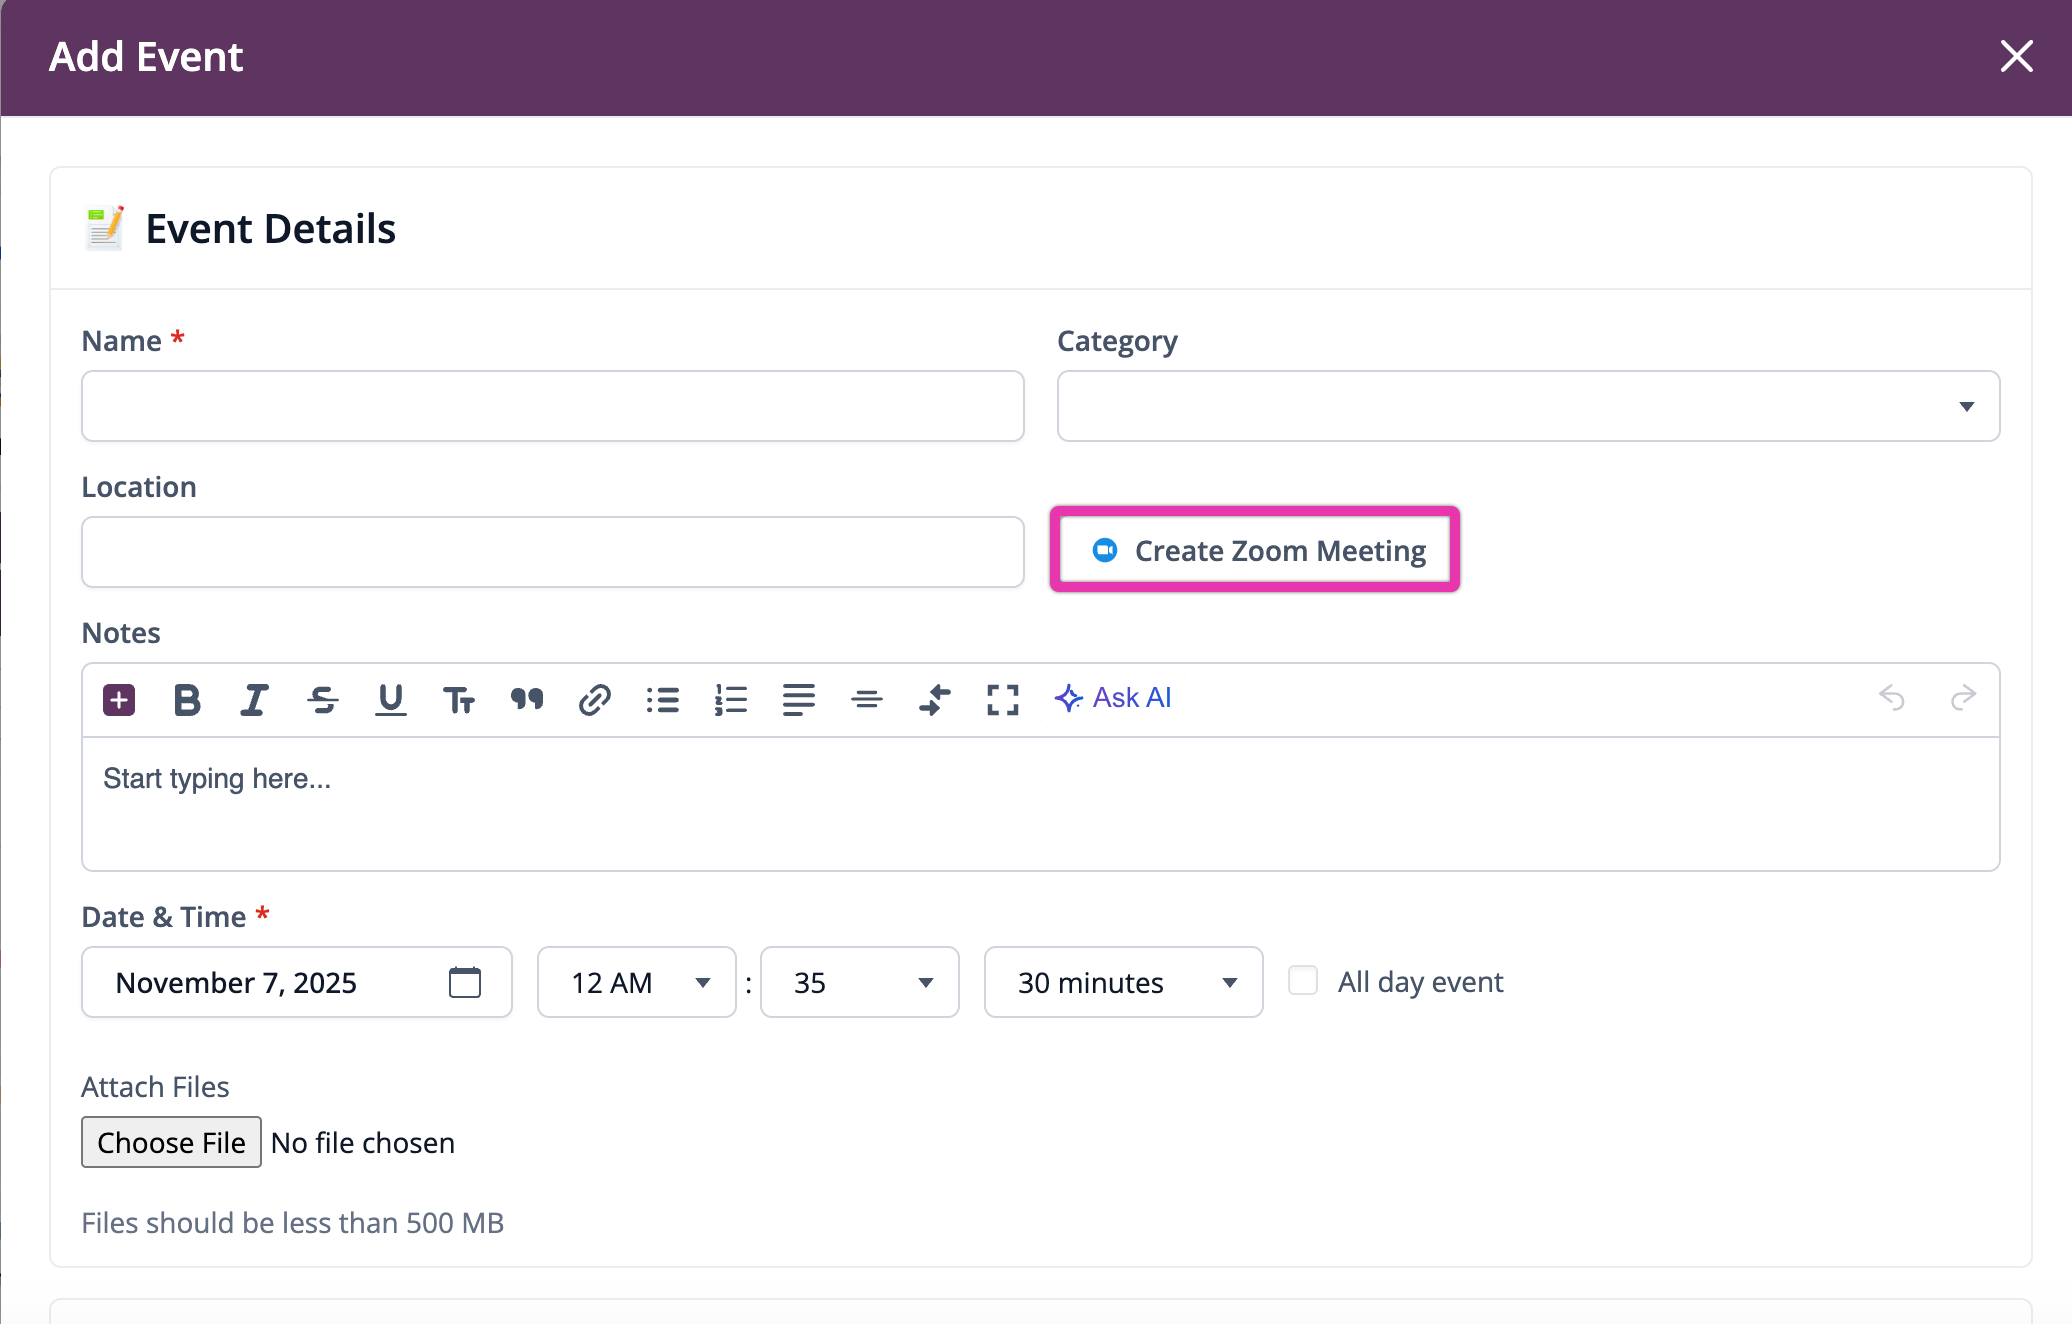
Task: Expand Notes editor to fullscreen
Action: tap(1002, 699)
